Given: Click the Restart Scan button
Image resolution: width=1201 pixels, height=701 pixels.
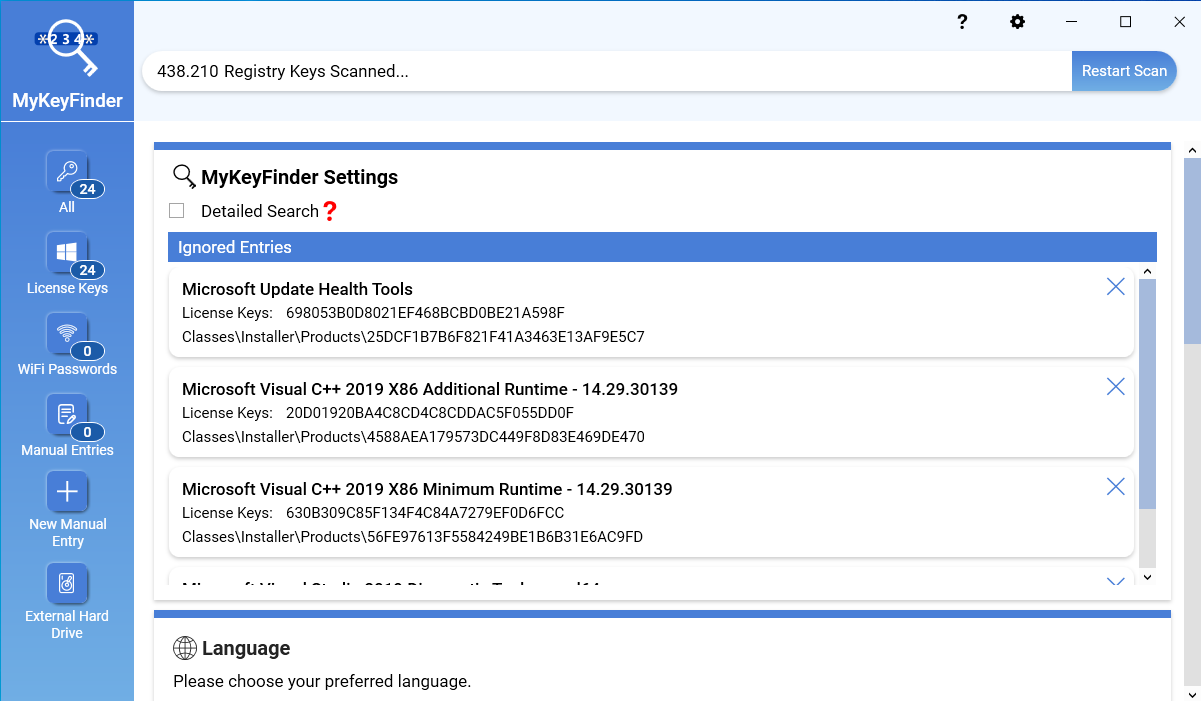Looking at the screenshot, I should point(1124,71).
